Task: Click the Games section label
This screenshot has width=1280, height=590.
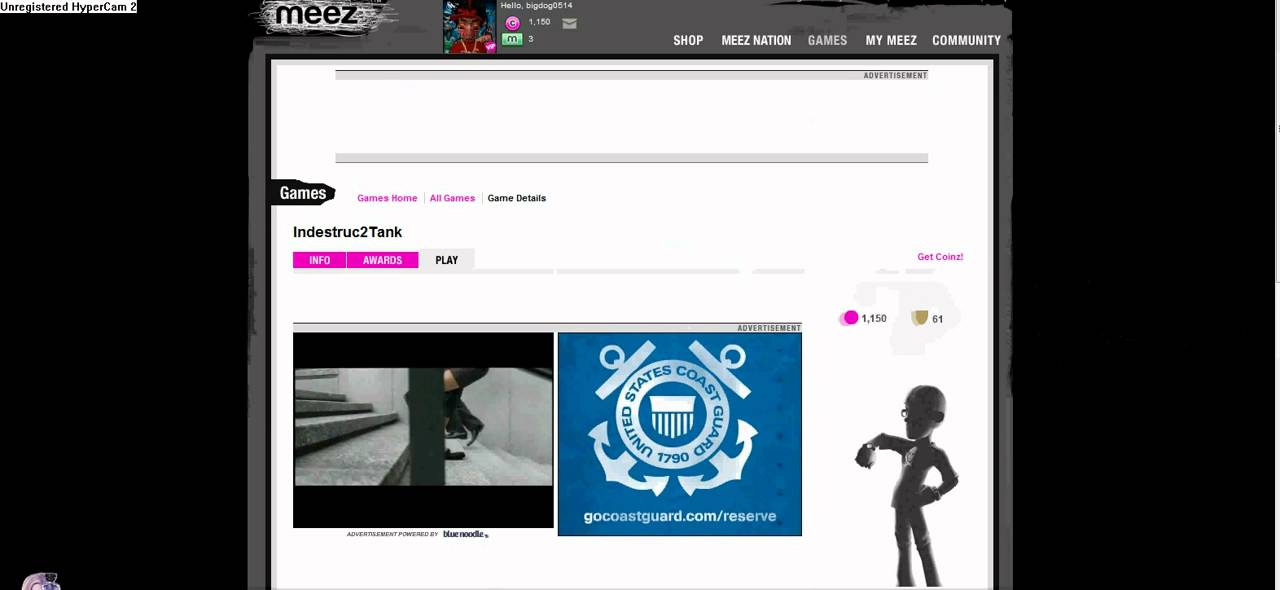Action: point(303,193)
